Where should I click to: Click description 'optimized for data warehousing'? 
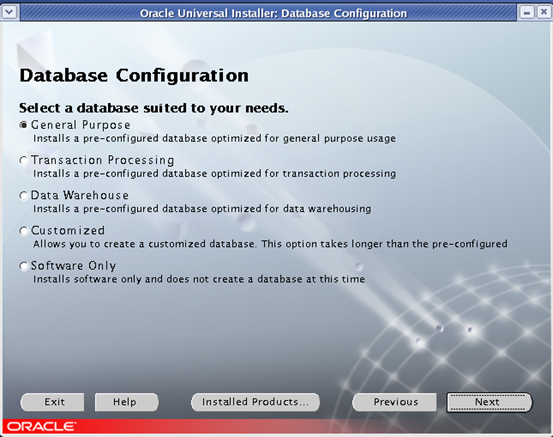(x=291, y=209)
